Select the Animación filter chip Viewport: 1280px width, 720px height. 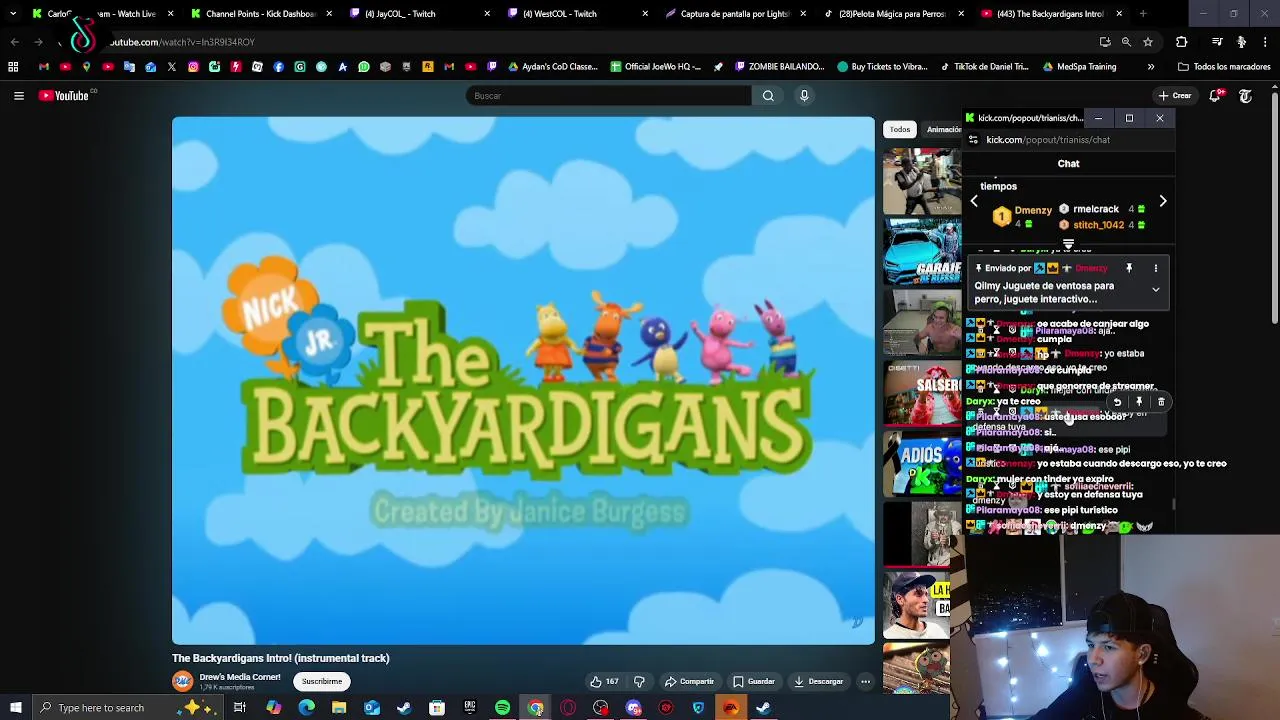pos(941,130)
